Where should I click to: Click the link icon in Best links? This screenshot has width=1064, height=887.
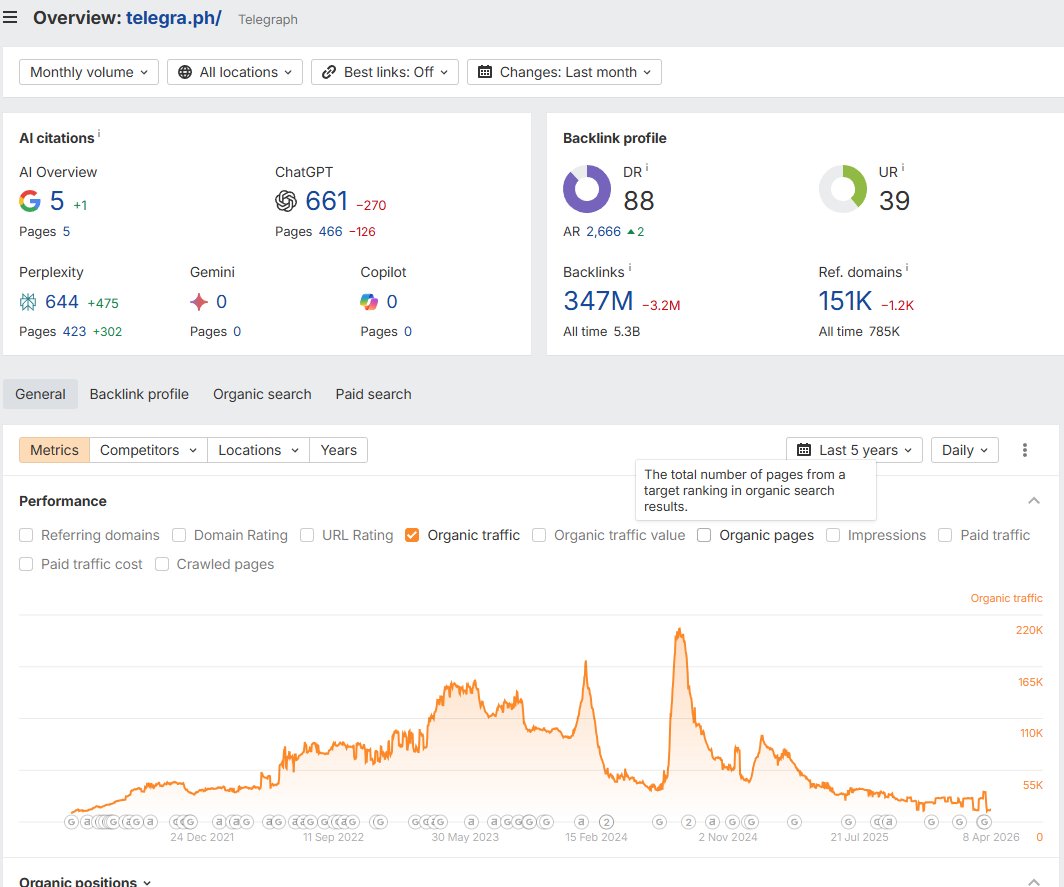click(x=329, y=72)
